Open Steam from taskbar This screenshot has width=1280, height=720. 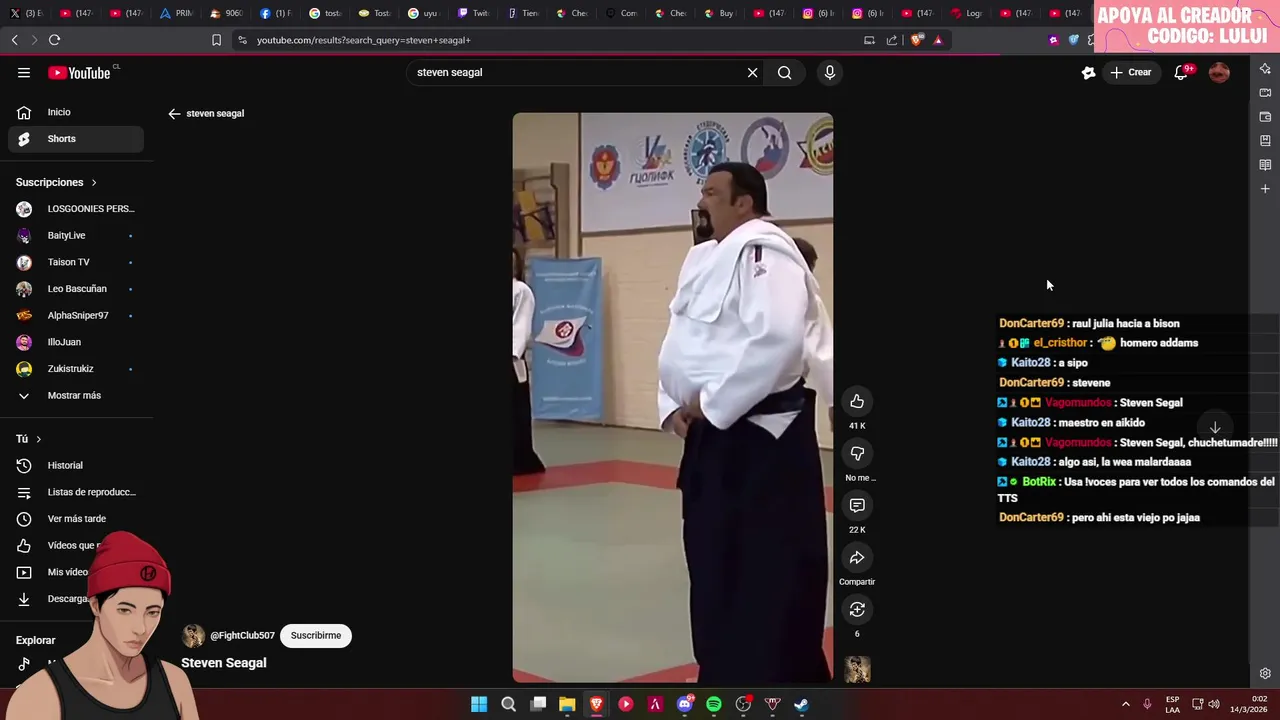802,704
